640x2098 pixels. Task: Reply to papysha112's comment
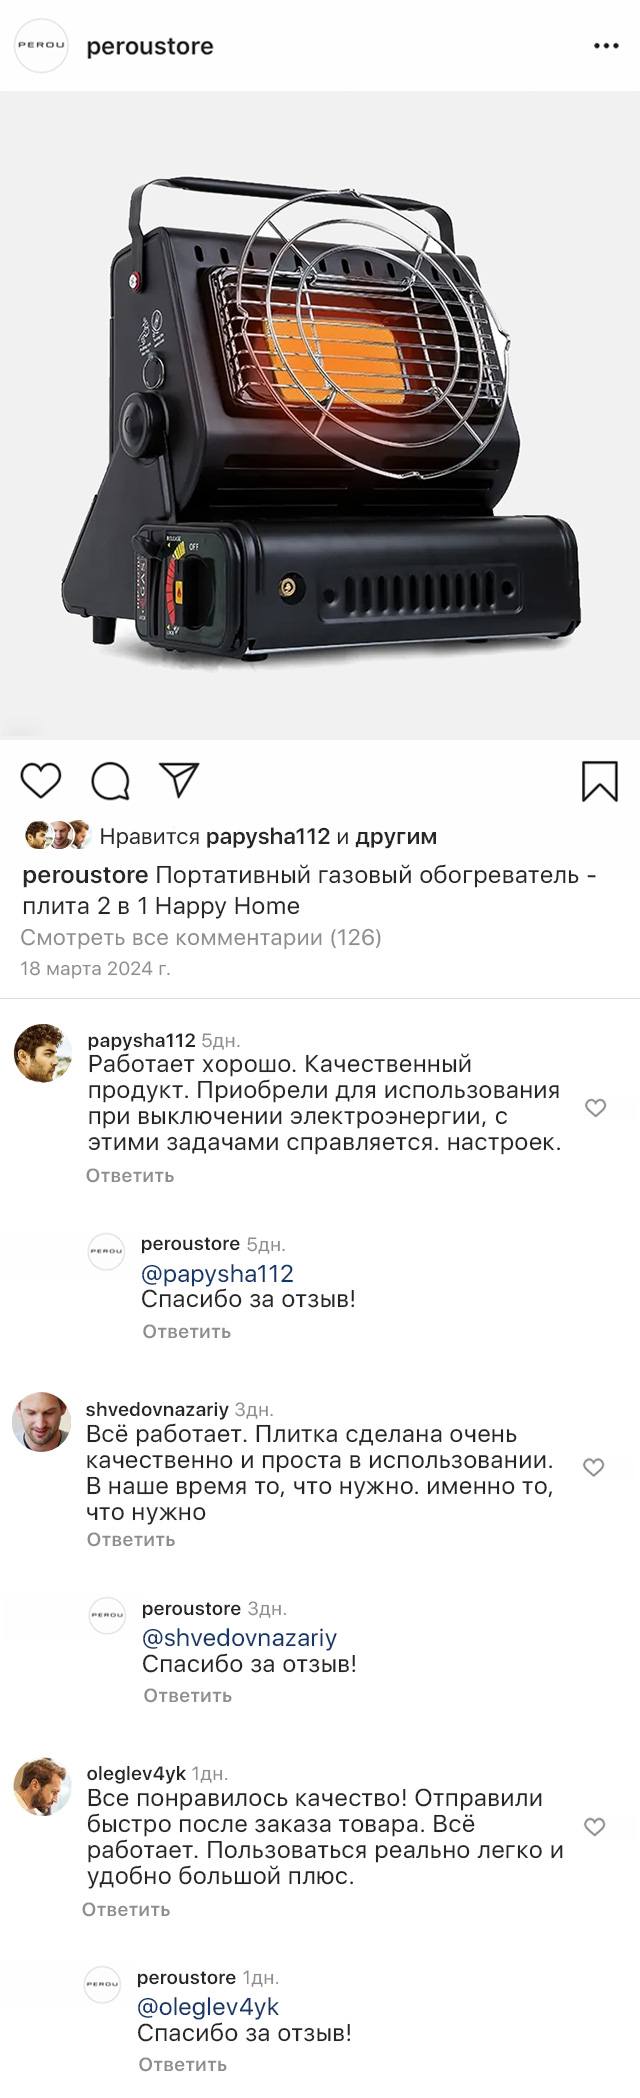tap(130, 1176)
